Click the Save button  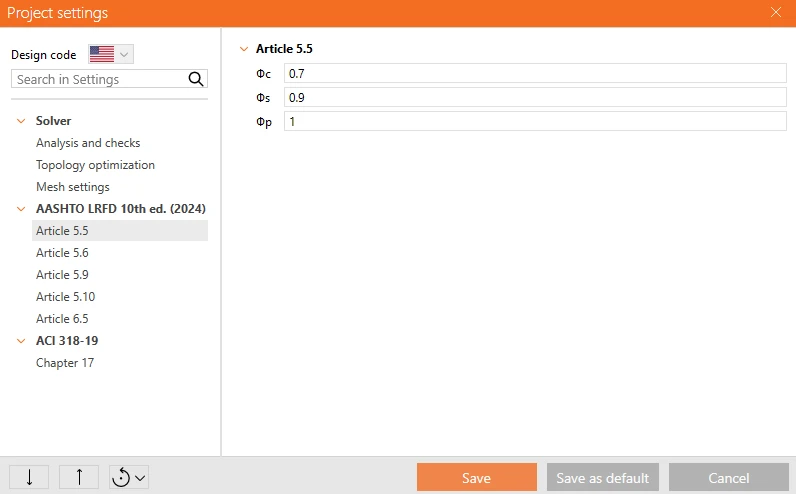[477, 477]
